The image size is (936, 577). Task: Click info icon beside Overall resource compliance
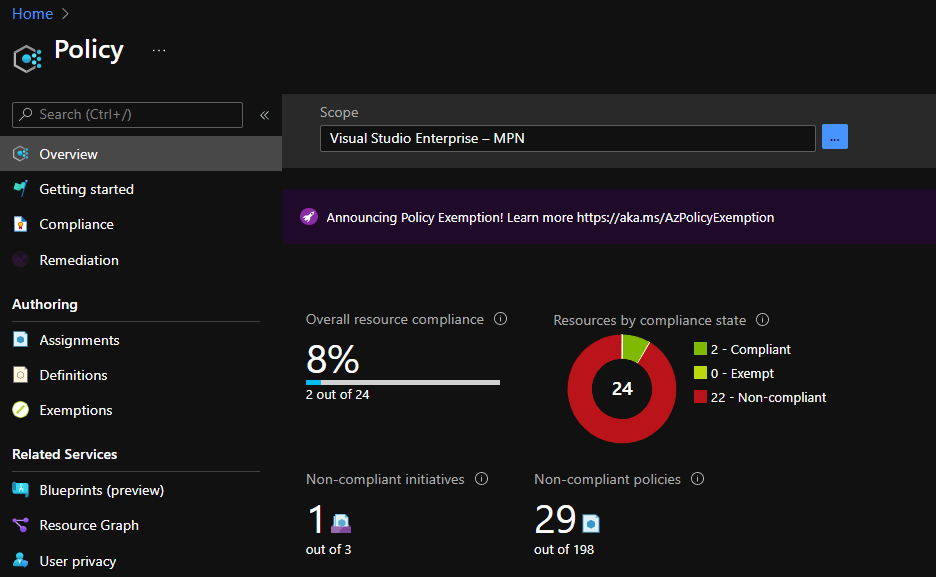[501, 319]
